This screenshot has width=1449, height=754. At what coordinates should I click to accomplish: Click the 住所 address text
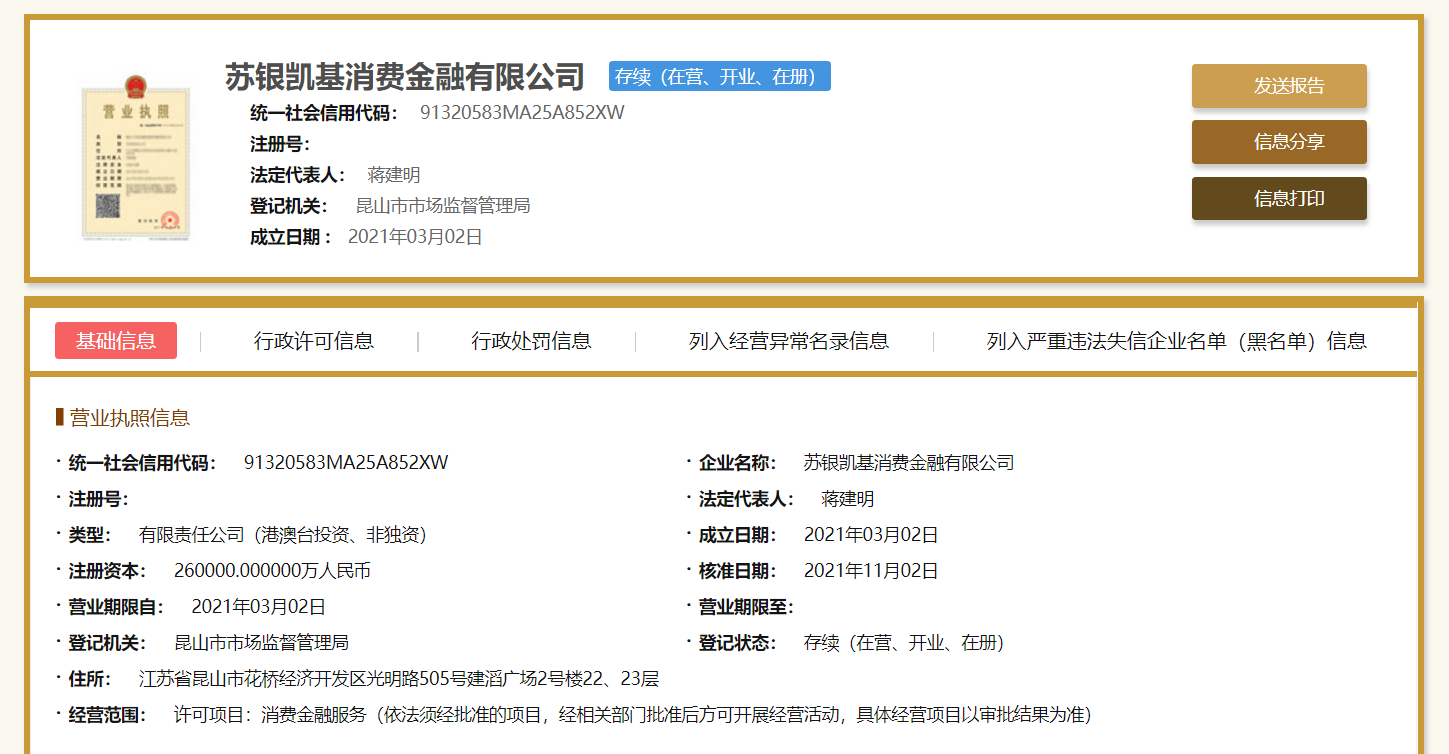[398, 679]
